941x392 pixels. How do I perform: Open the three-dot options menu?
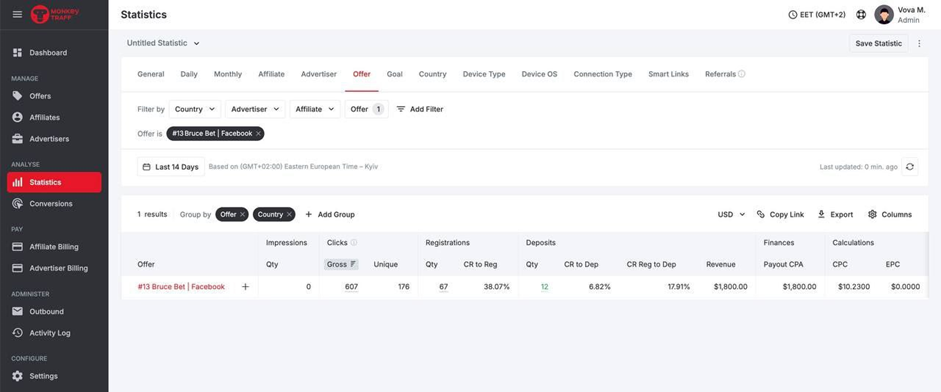click(919, 43)
